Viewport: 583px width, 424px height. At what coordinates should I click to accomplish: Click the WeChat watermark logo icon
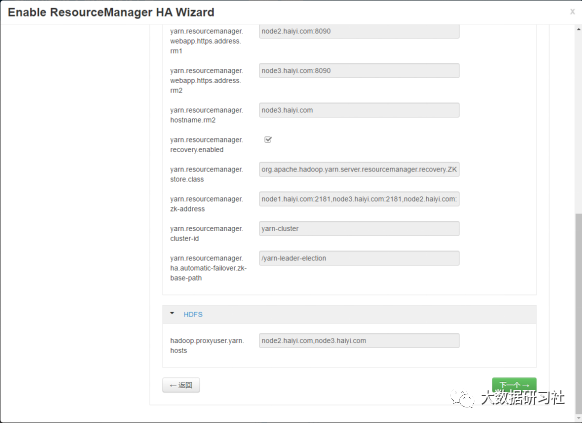462,399
